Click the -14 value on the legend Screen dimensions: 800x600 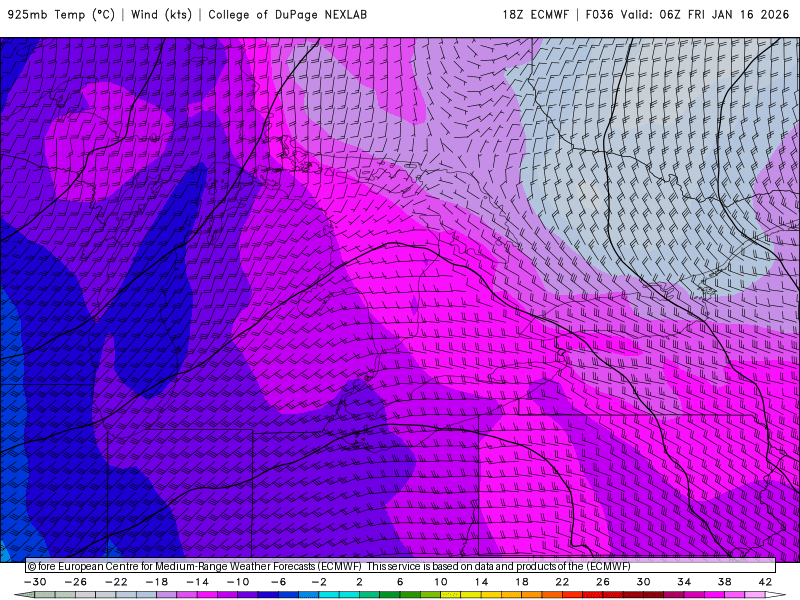(197, 582)
